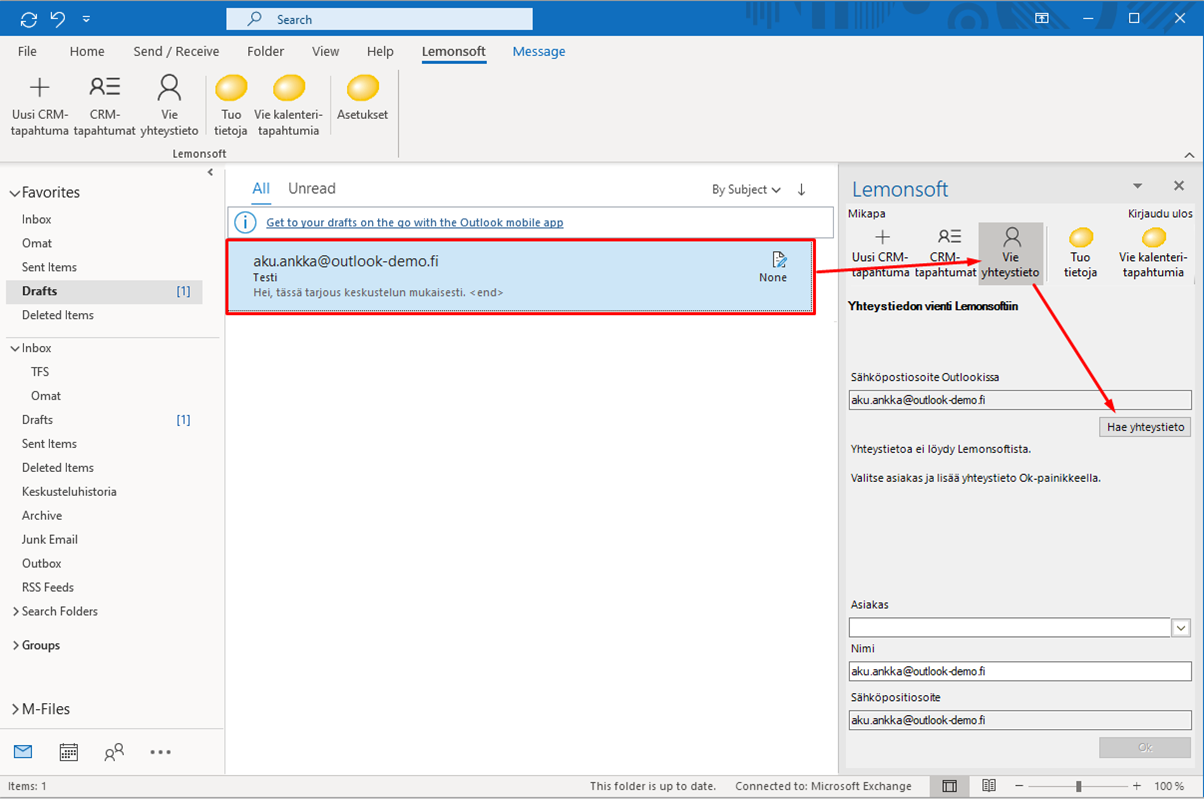
Task: Click Kirjaudu ulos to log out
Action: tap(1160, 213)
